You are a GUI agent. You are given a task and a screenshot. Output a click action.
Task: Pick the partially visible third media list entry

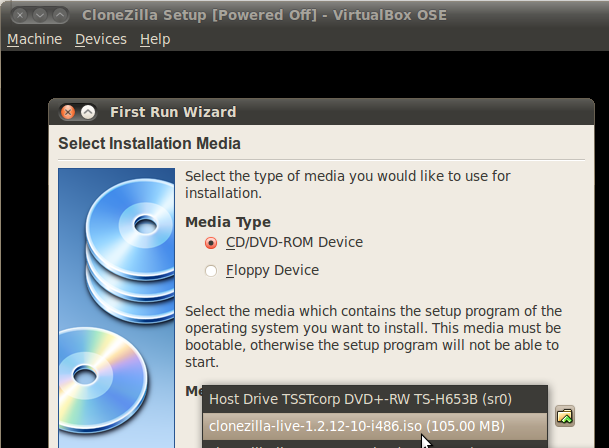tap(375, 444)
